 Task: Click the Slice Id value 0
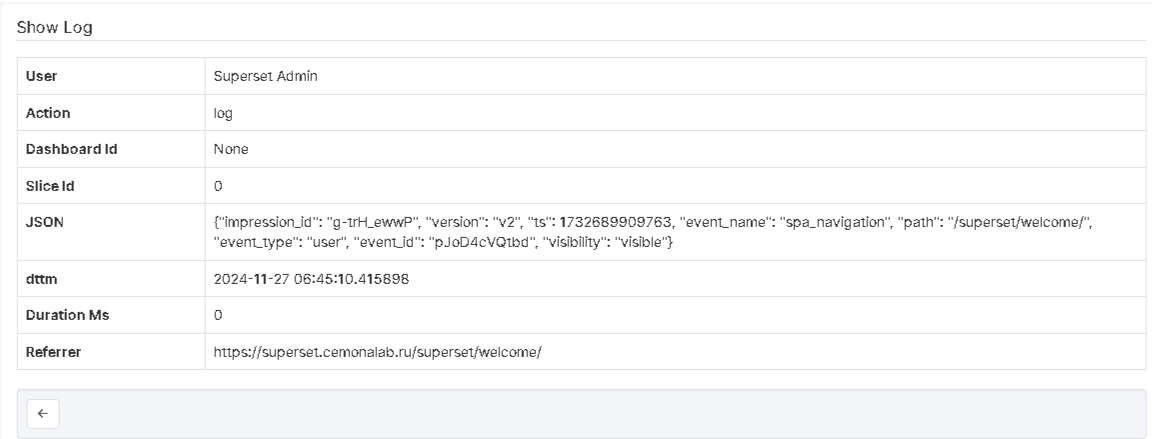(218, 185)
